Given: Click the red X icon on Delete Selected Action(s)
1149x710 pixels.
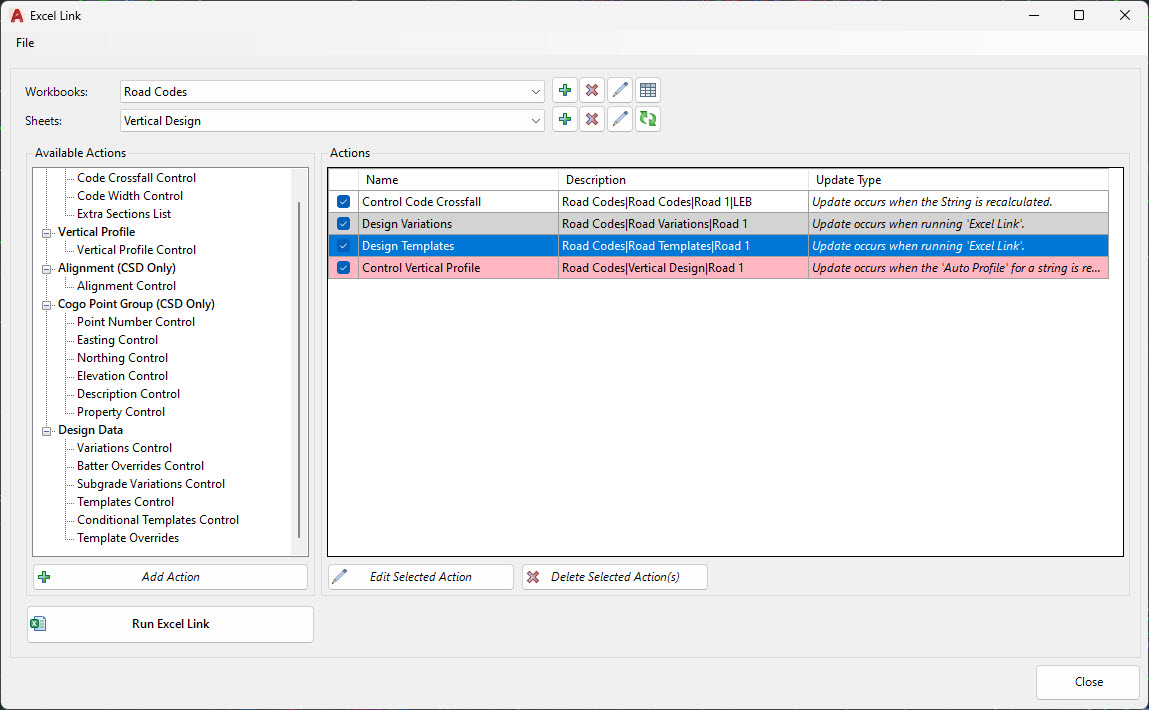Looking at the screenshot, I should [533, 577].
